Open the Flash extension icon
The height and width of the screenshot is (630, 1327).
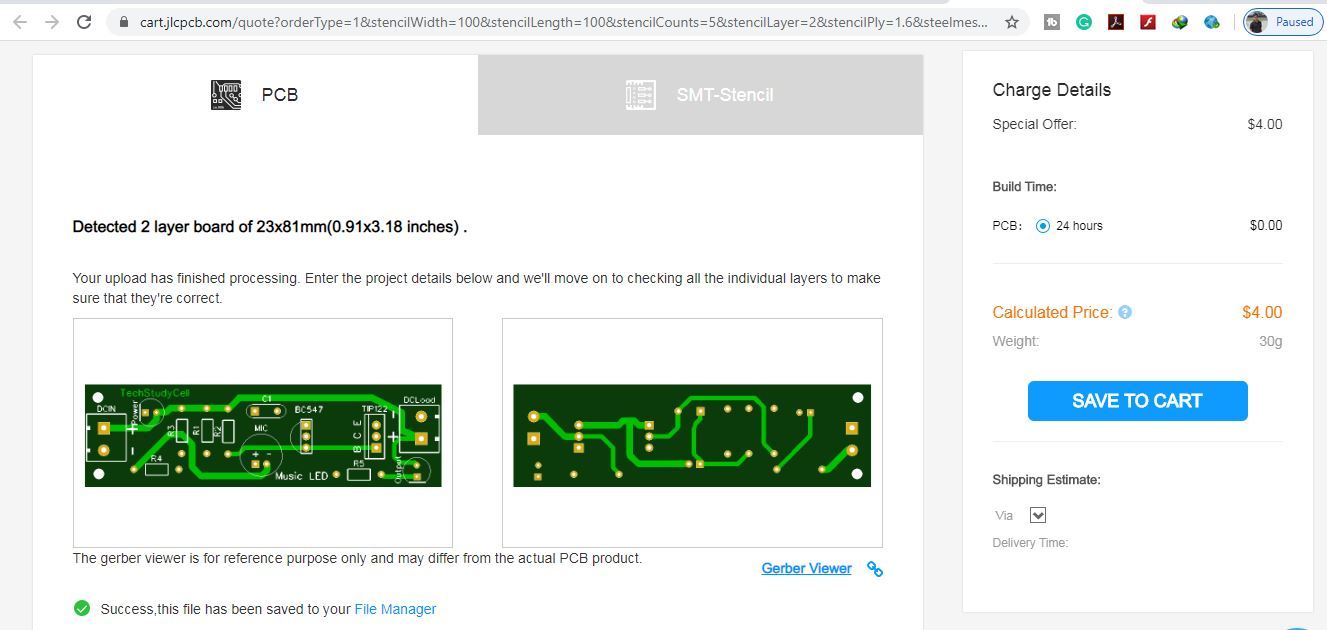[x=1148, y=21]
